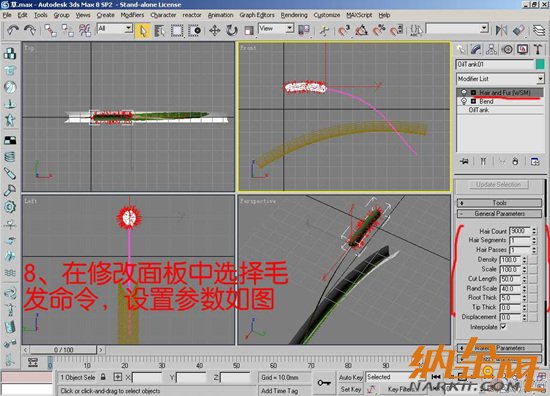Activate Select and Rotate tool
This screenshot has width=550, height=396.
click(232, 31)
